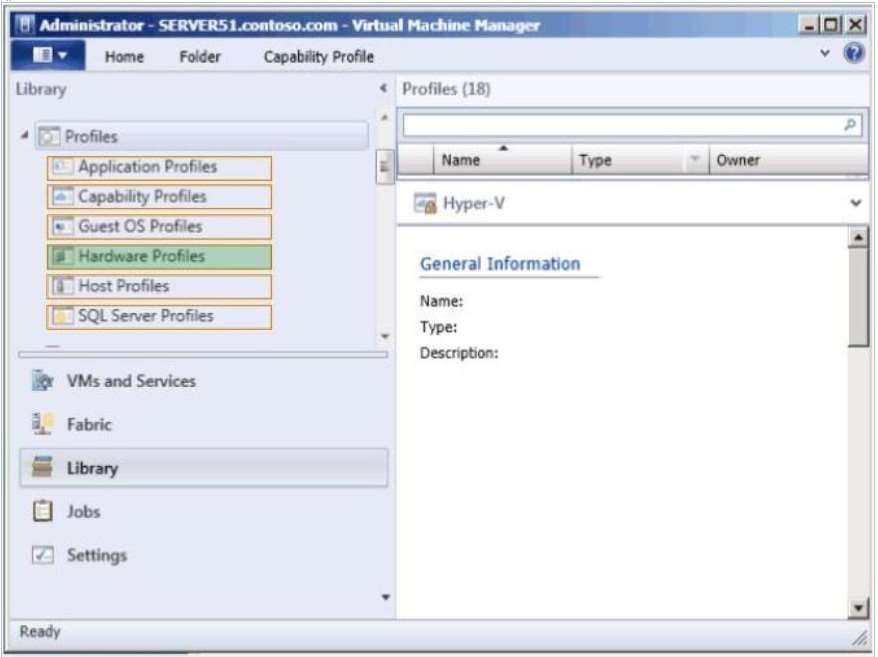Click the Application Profiles icon
The image size is (878, 657).
point(62,166)
